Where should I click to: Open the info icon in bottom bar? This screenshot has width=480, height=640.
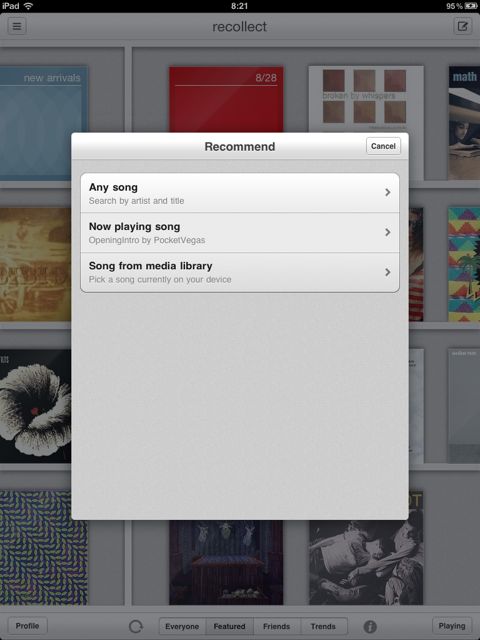[370, 626]
